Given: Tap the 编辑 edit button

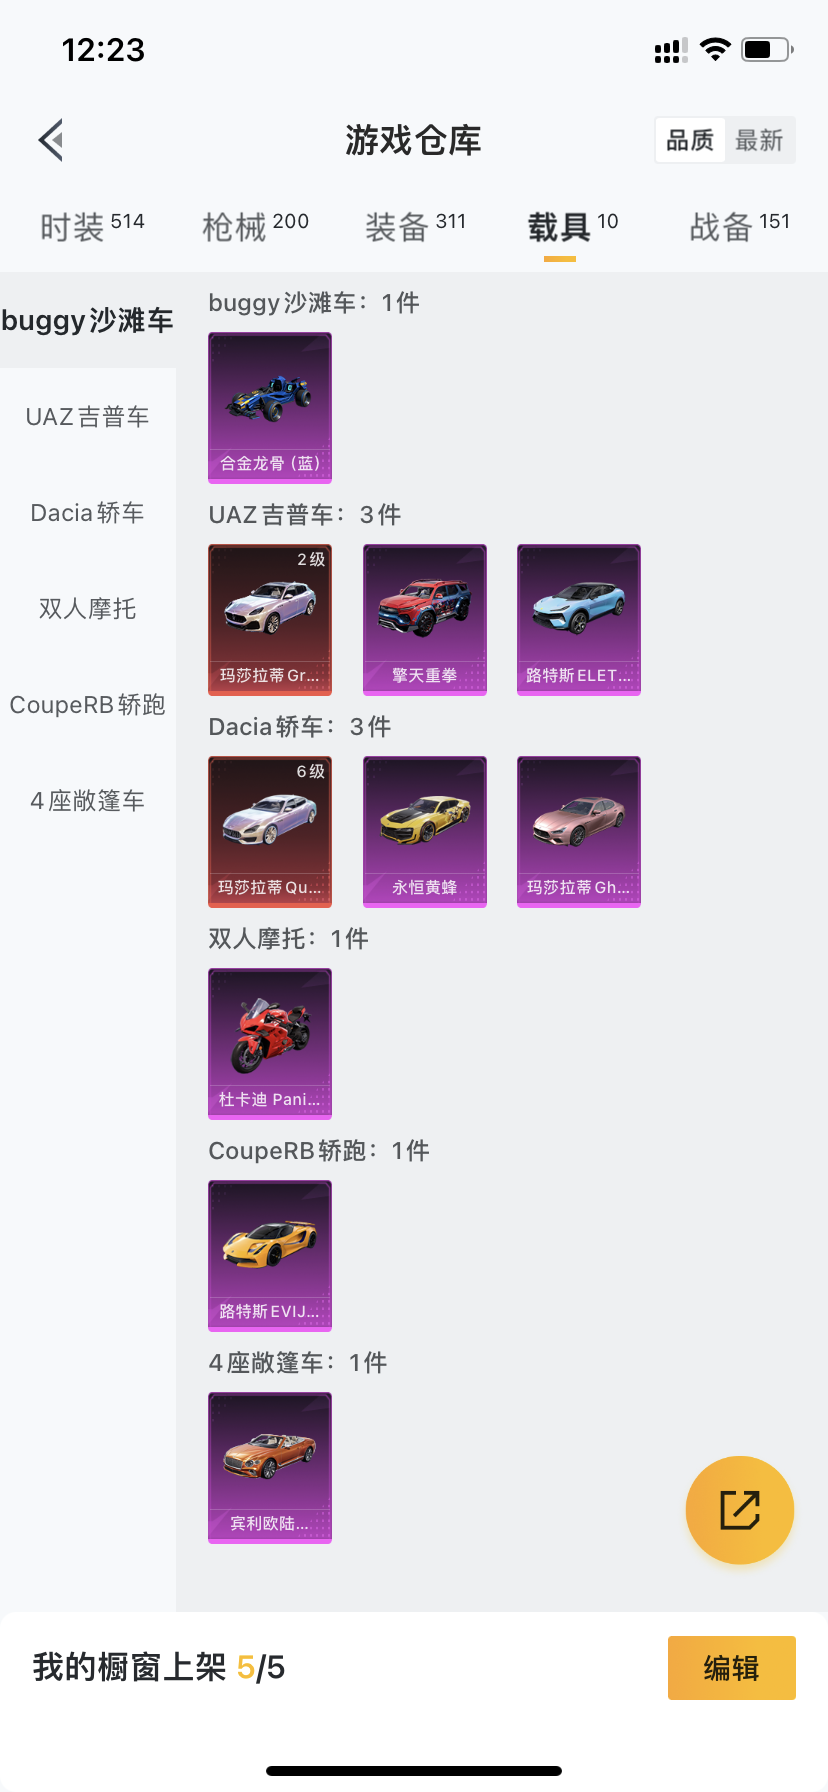Looking at the screenshot, I should coord(732,1668).
